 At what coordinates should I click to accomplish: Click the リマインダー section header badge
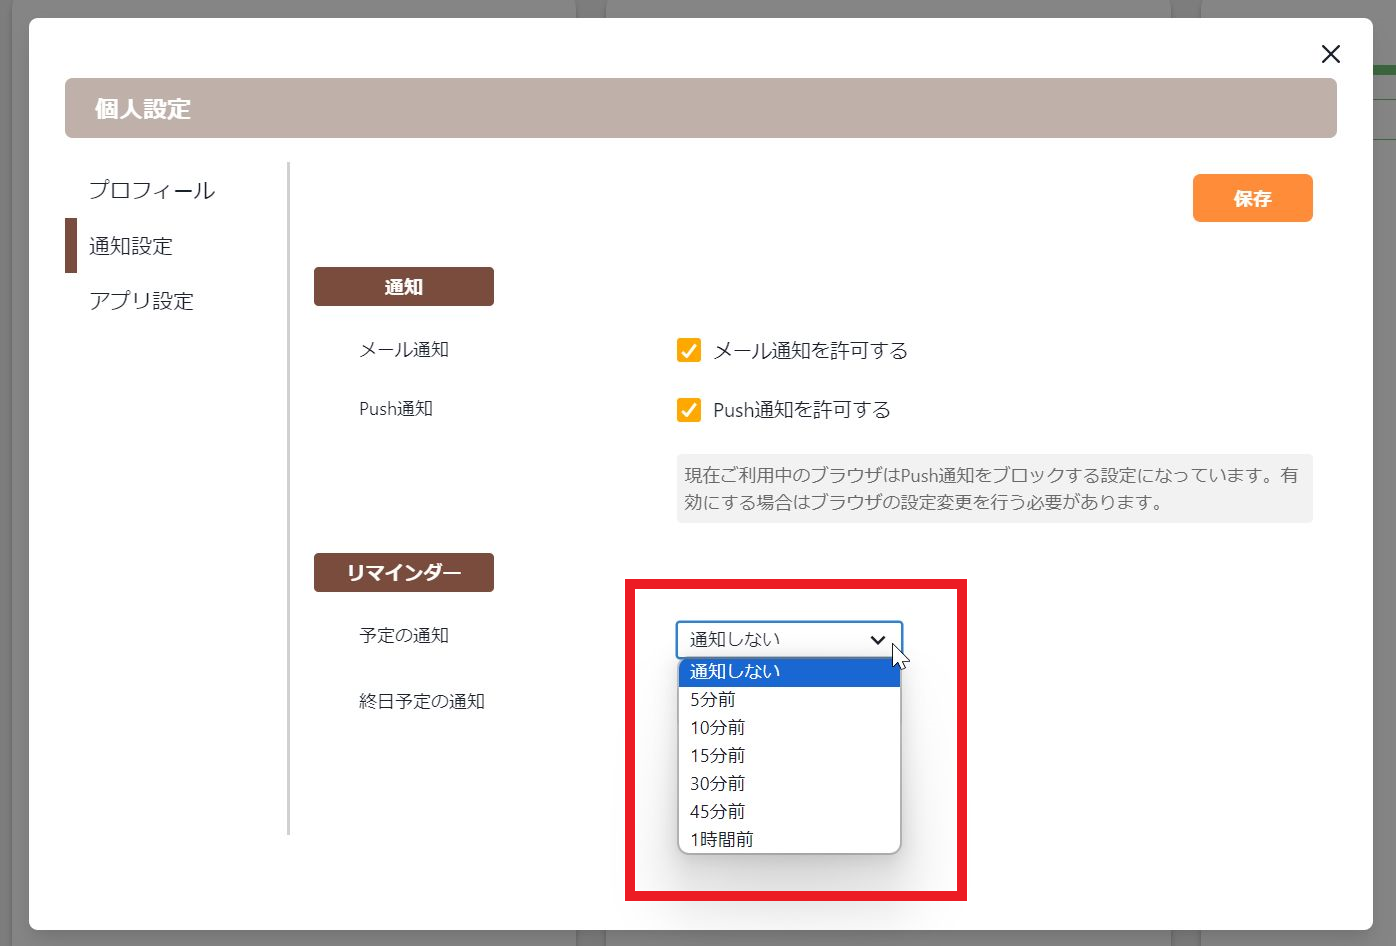tap(403, 572)
